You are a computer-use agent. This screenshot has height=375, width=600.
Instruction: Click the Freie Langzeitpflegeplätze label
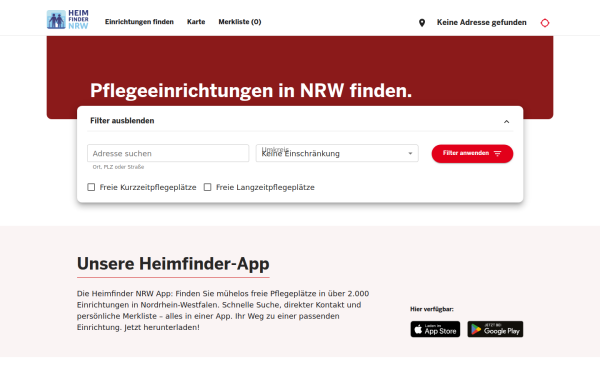click(x=265, y=187)
